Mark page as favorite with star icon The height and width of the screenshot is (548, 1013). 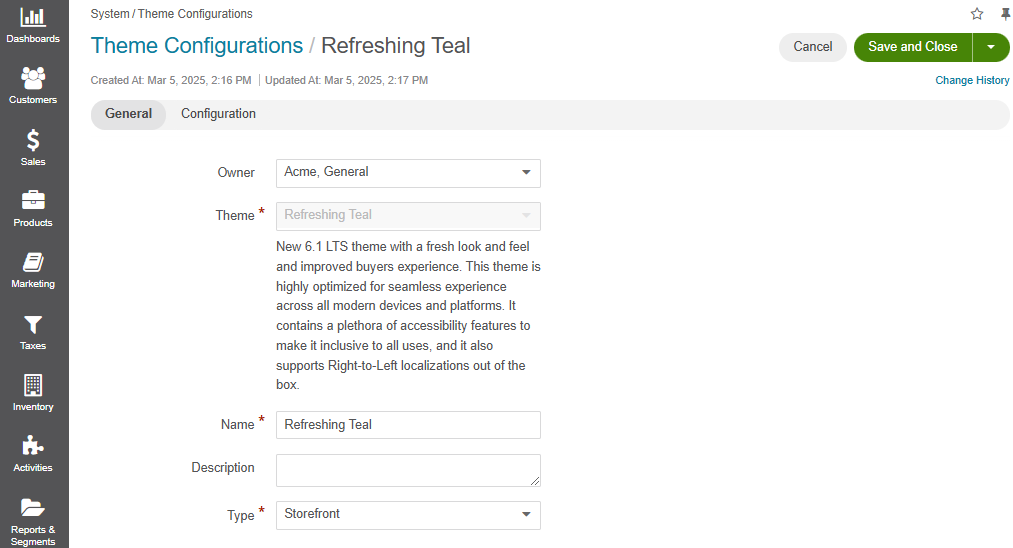pyautogui.click(x=977, y=14)
